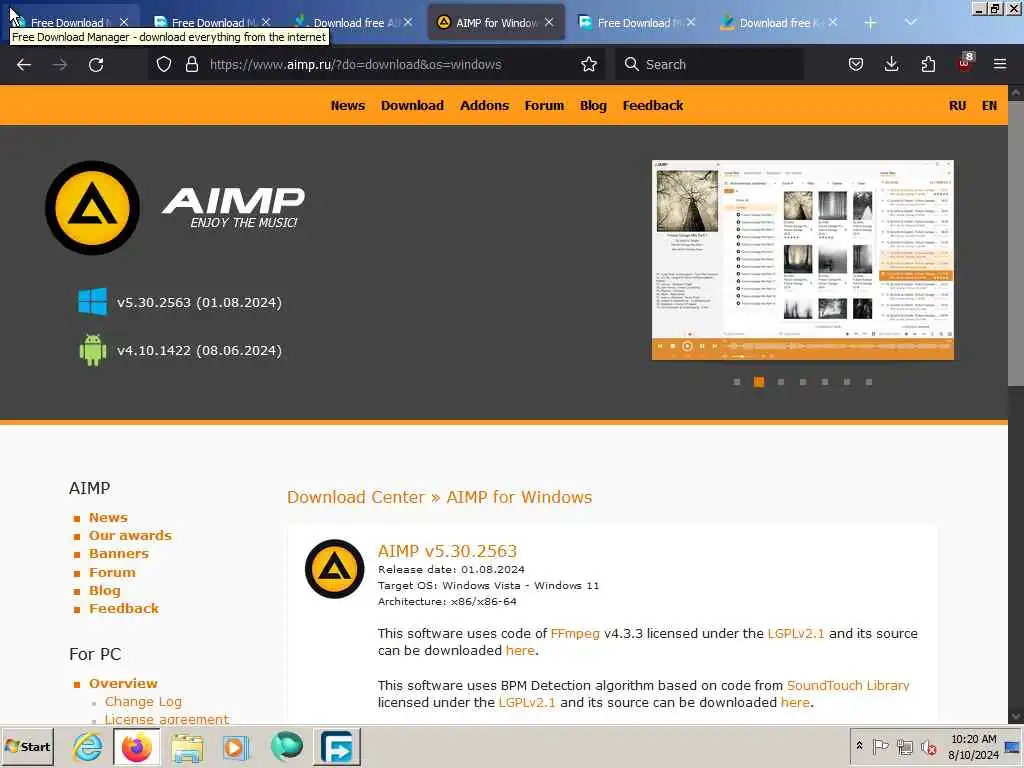Go back to the previous page
The width and height of the screenshot is (1024, 768).
[24, 65]
